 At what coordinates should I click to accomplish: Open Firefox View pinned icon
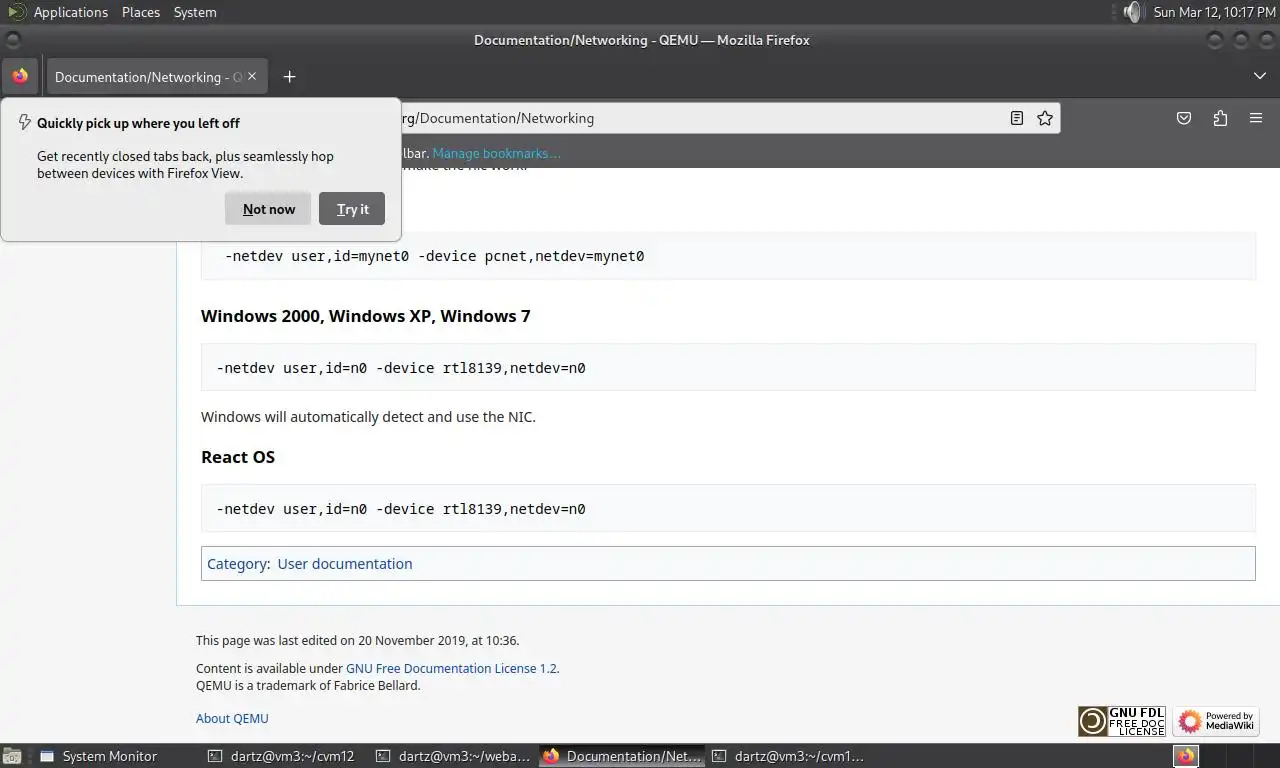(x=20, y=76)
